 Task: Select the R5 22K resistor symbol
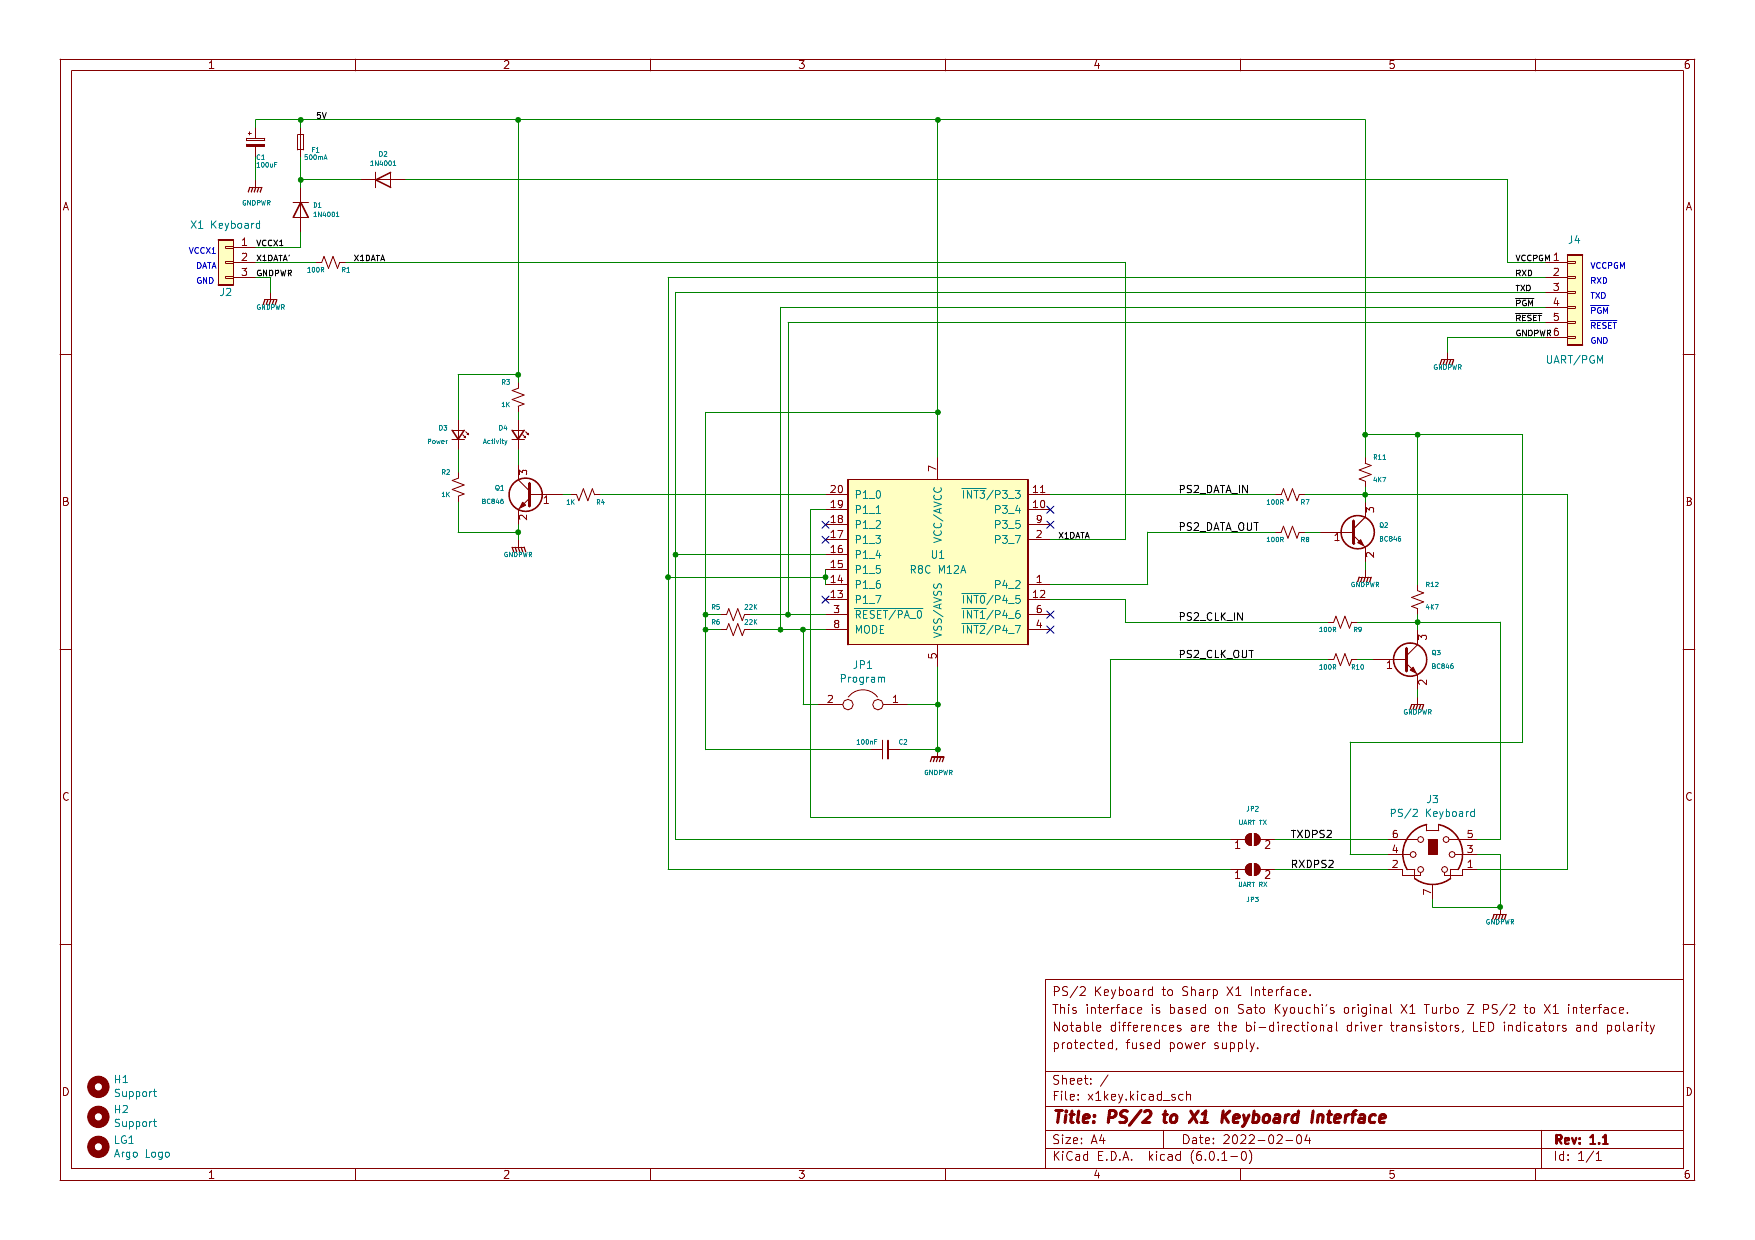[x=736, y=614]
